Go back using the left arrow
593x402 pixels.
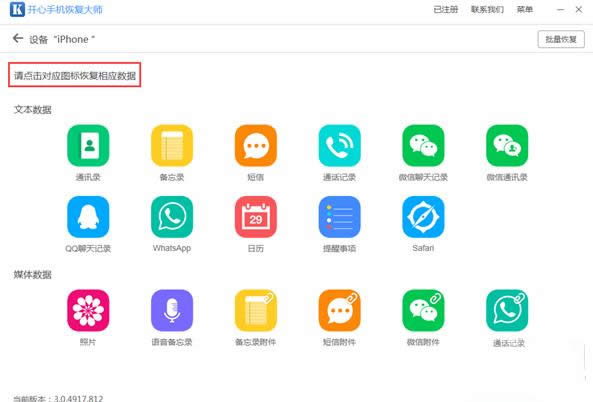coord(18,38)
